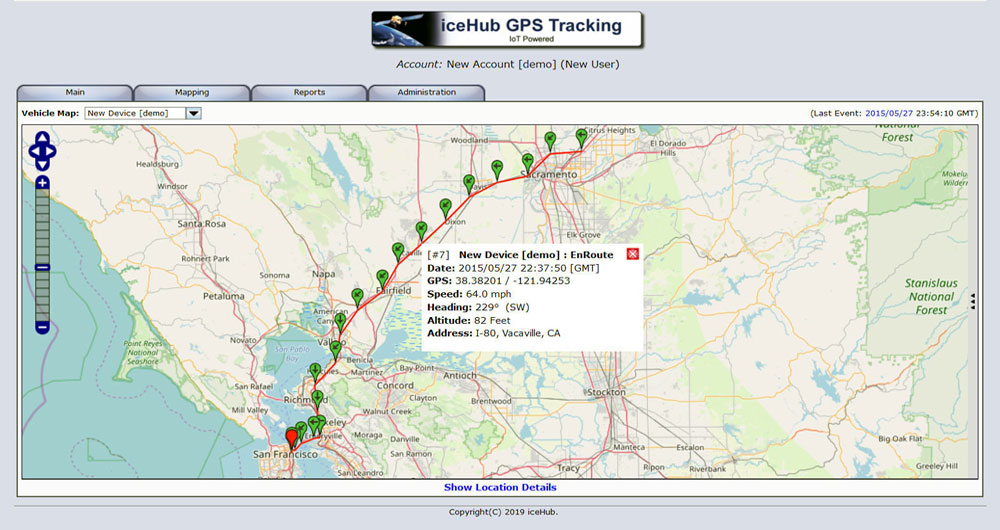Click the zoom slider handle bar
This screenshot has width=1000, height=530.
(42, 267)
